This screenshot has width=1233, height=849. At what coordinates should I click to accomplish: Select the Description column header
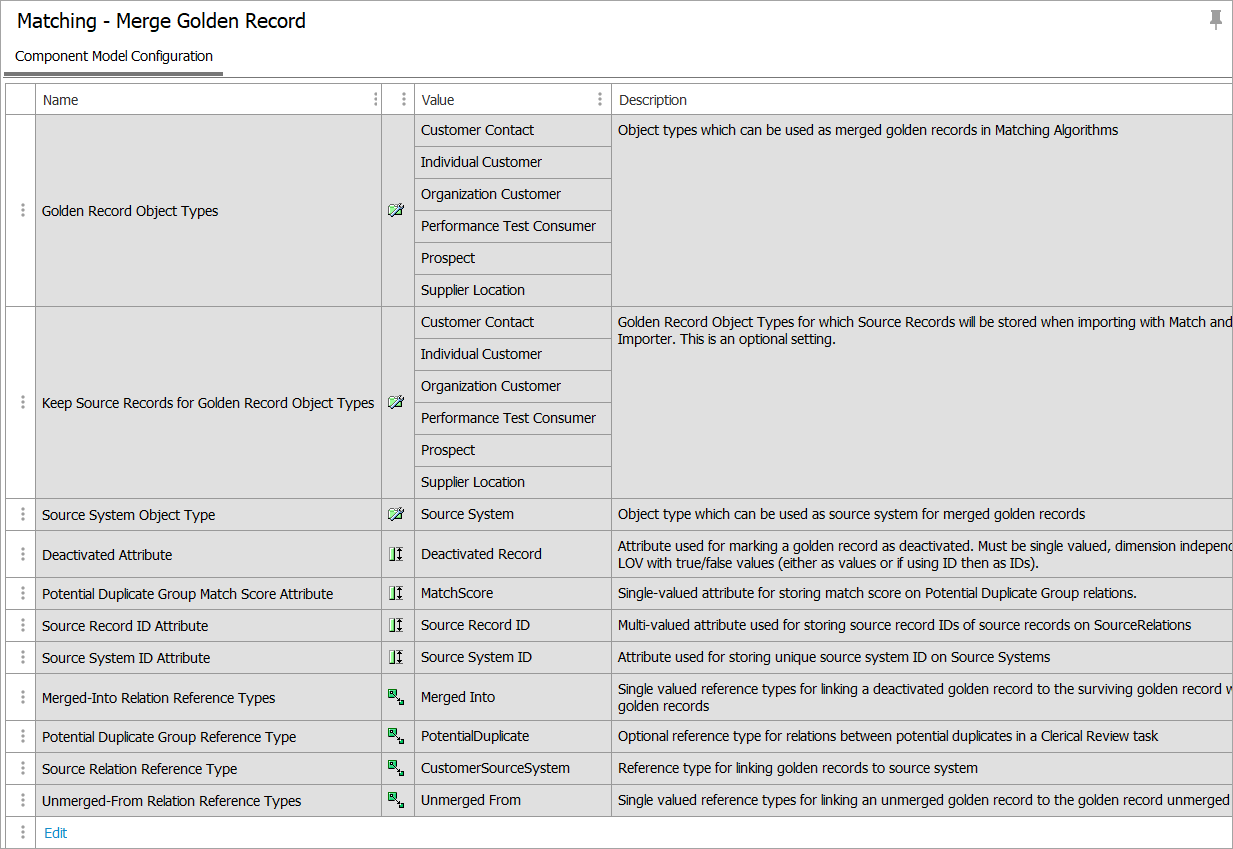click(x=653, y=100)
